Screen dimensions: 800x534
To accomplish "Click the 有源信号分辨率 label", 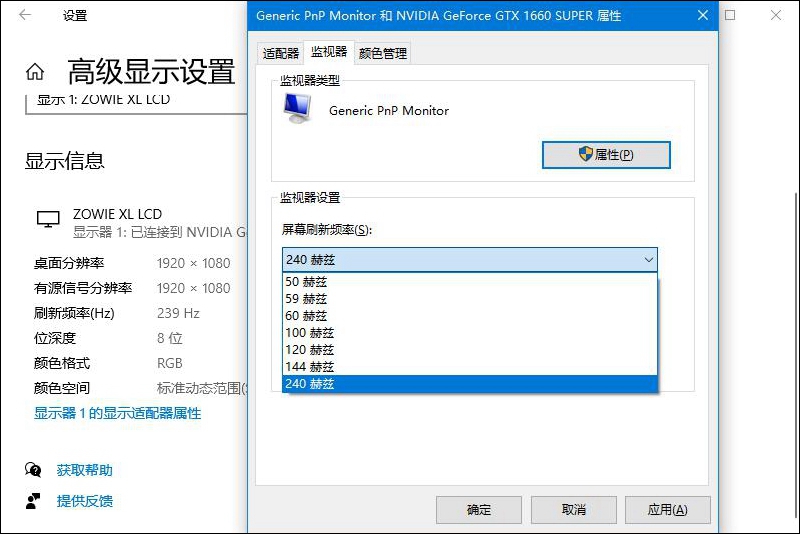I will [83, 288].
